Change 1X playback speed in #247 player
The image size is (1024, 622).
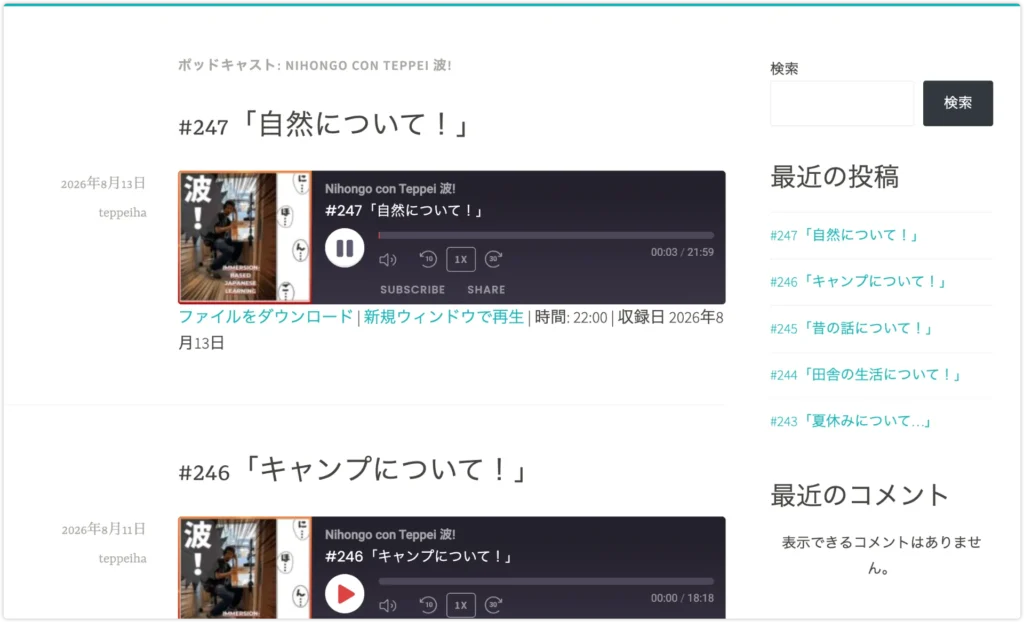(460, 259)
